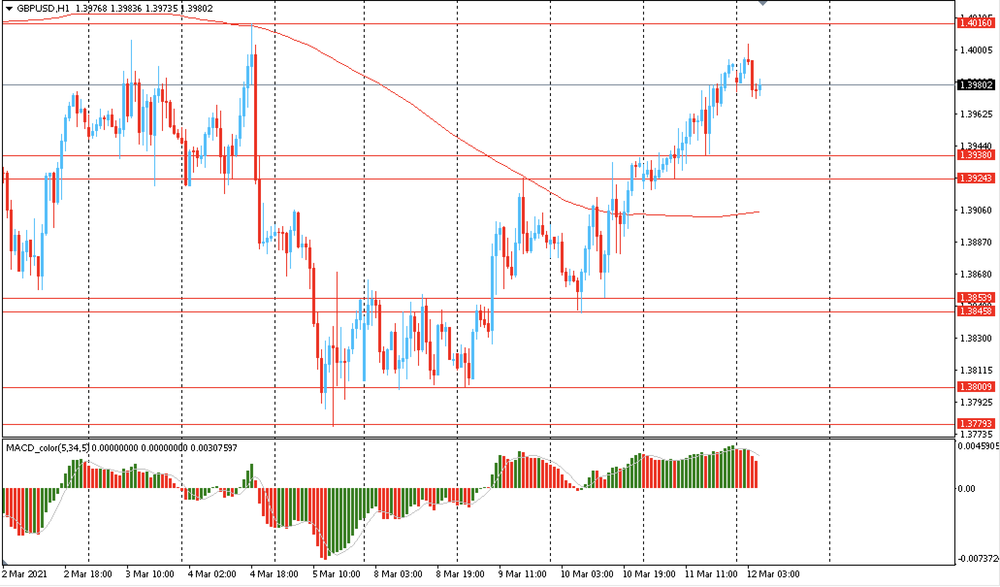The height and width of the screenshot is (587, 1000).
Task: Select the 1.38458 red price level label
Action: pyautogui.click(x=976, y=311)
